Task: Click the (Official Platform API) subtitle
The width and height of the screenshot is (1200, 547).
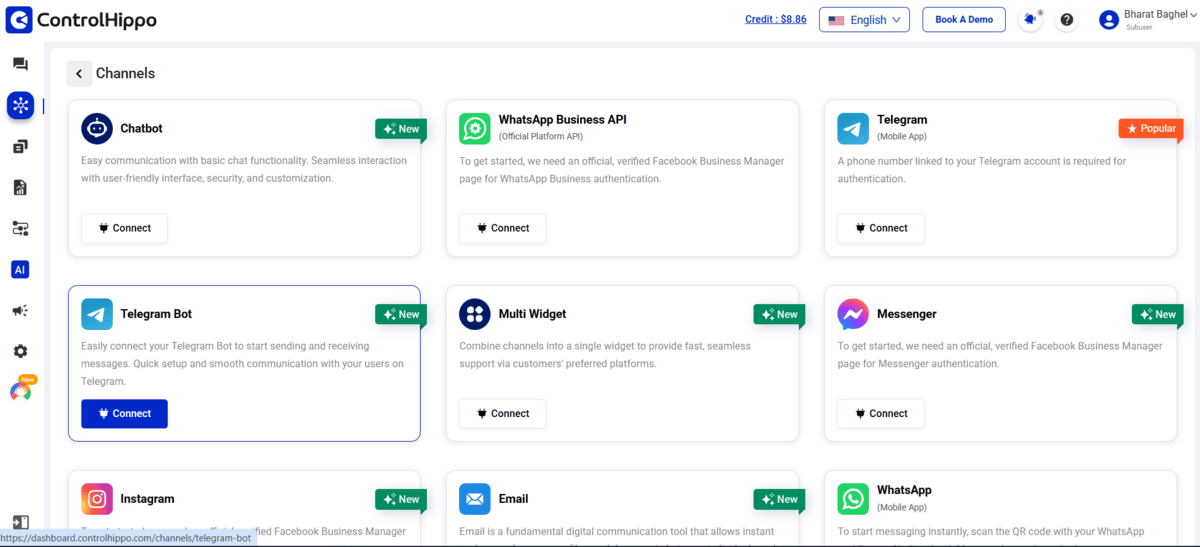Action: pyautogui.click(x=541, y=136)
